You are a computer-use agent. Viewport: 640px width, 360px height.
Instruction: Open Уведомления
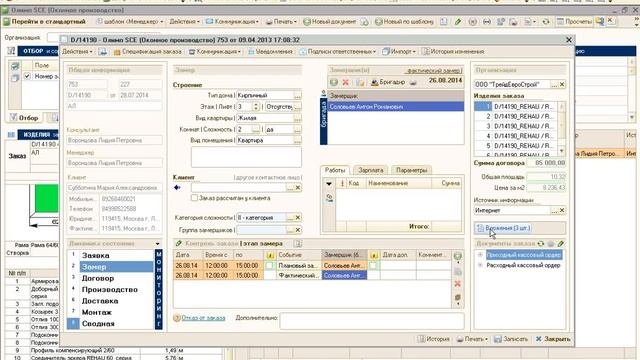pos(270,52)
